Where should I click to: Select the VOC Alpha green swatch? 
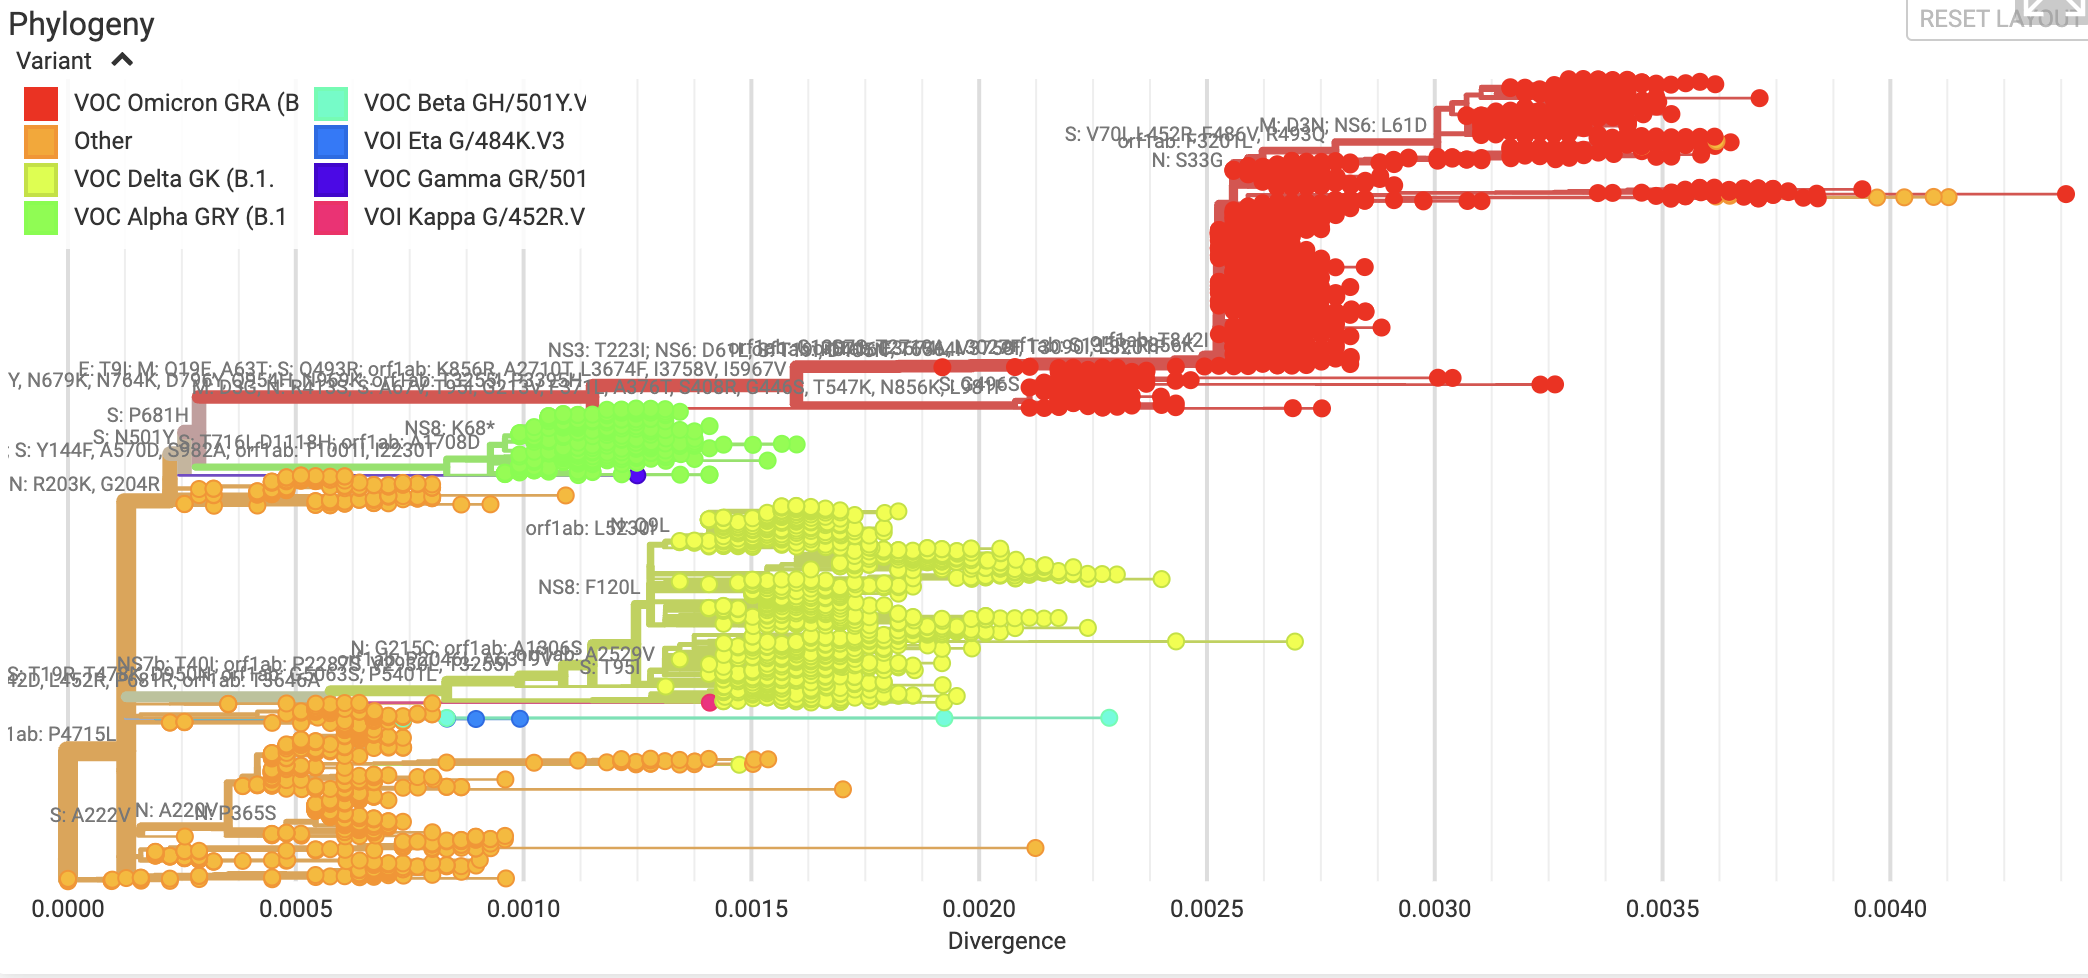pyautogui.click(x=41, y=217)
